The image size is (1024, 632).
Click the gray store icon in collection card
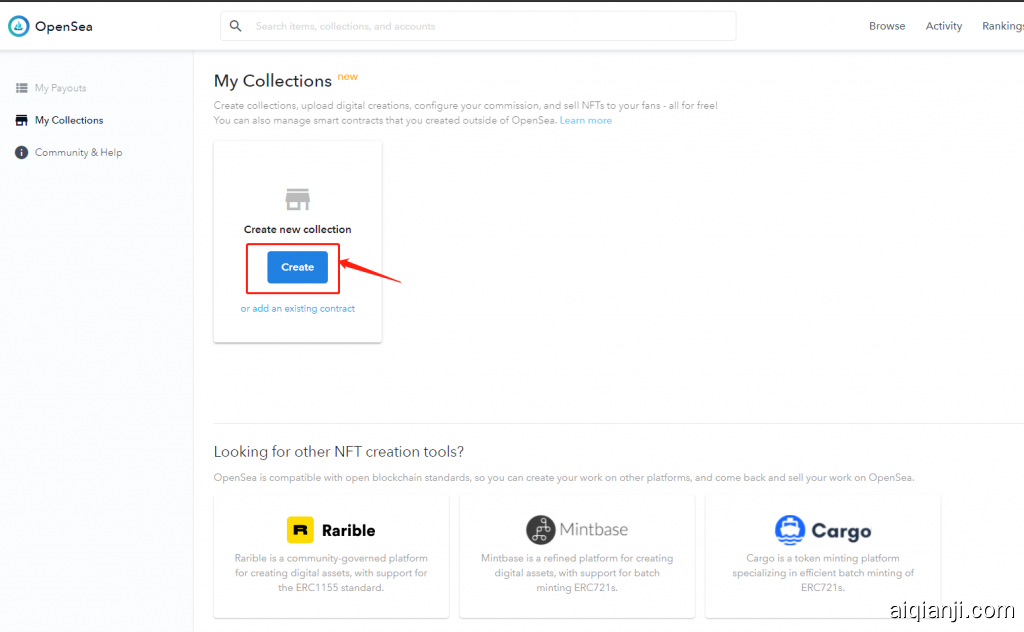point(298,199)
